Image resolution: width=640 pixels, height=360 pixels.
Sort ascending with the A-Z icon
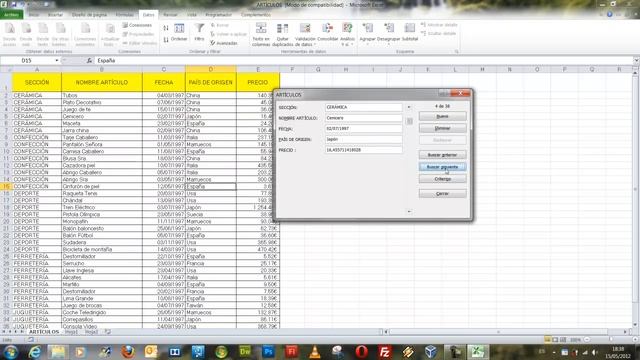pyautogui.click(x=166, y=28)
